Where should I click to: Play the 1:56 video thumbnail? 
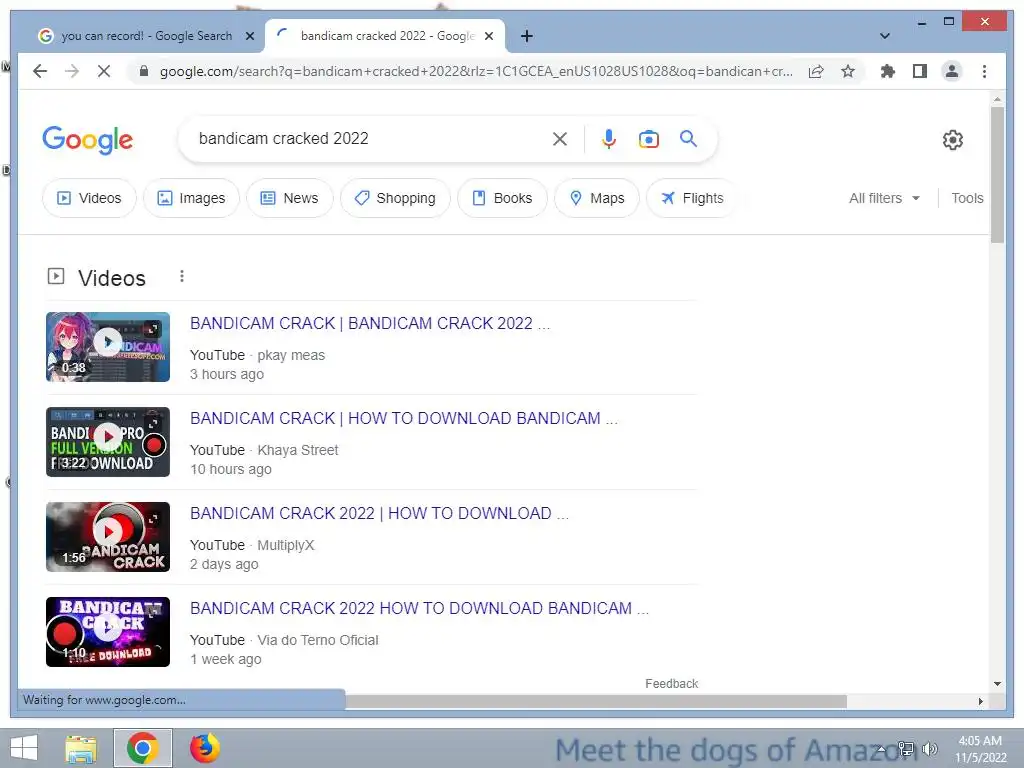[x=108, y=537]
